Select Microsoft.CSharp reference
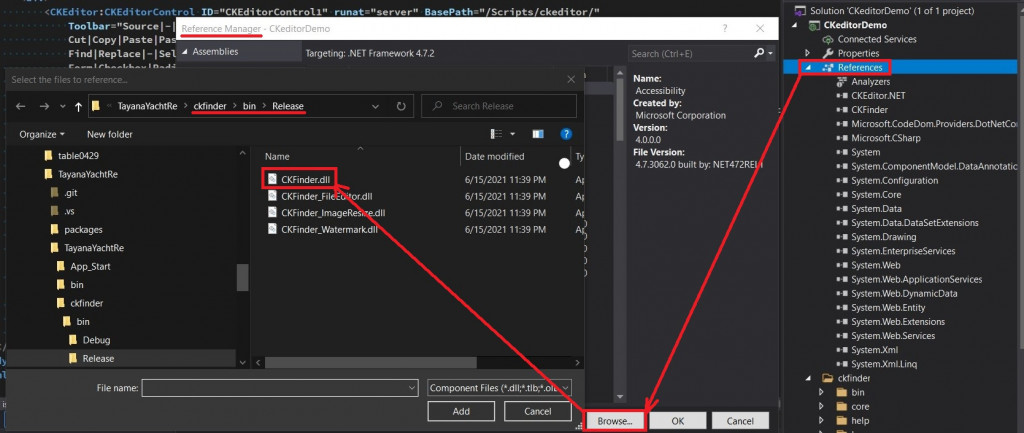Image resolution: width=1024 pixels, height=433 pixels. [886, 138]
